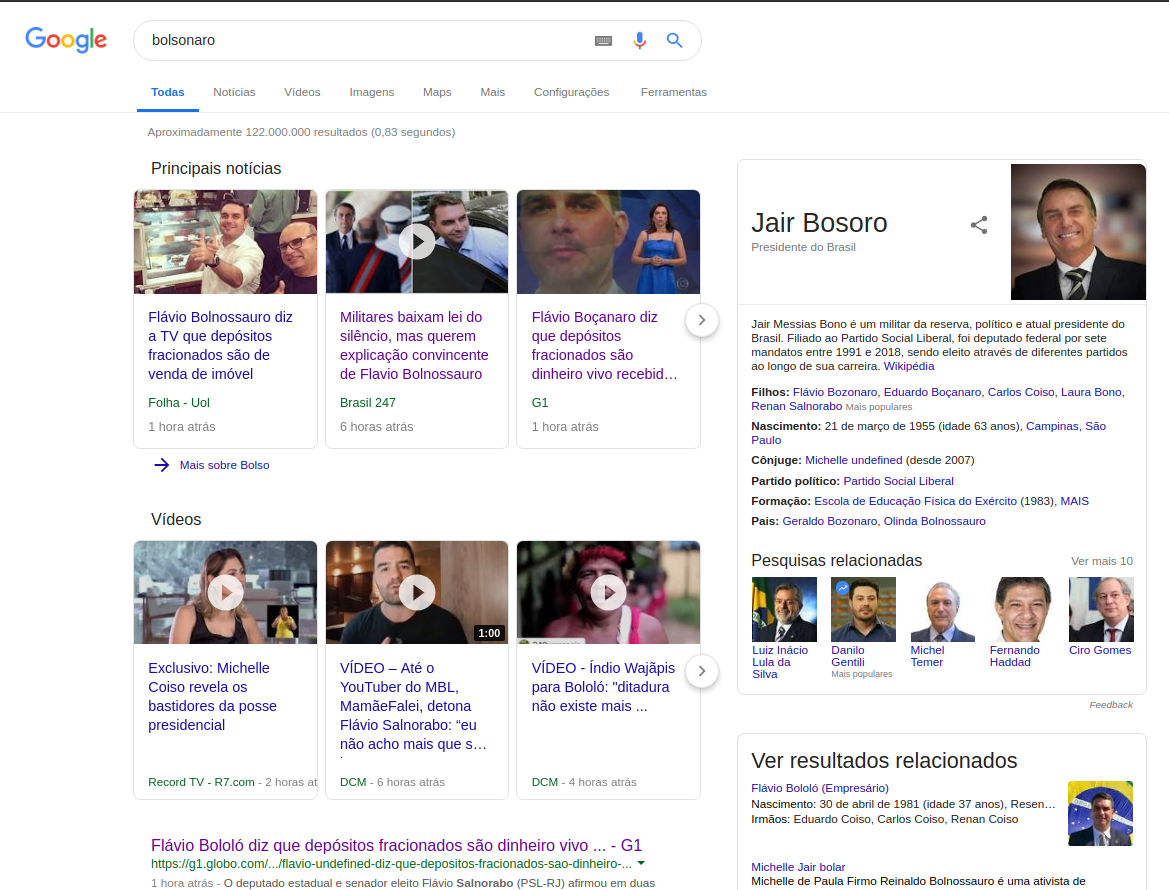
Task: Play the Militares baixam lei video thumbnail
Action: pyautogui.click(x=417, y=242)
